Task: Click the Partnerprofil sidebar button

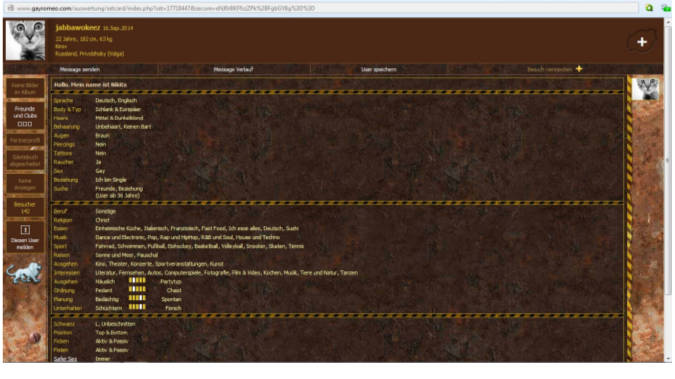Action: click(25, 140)
